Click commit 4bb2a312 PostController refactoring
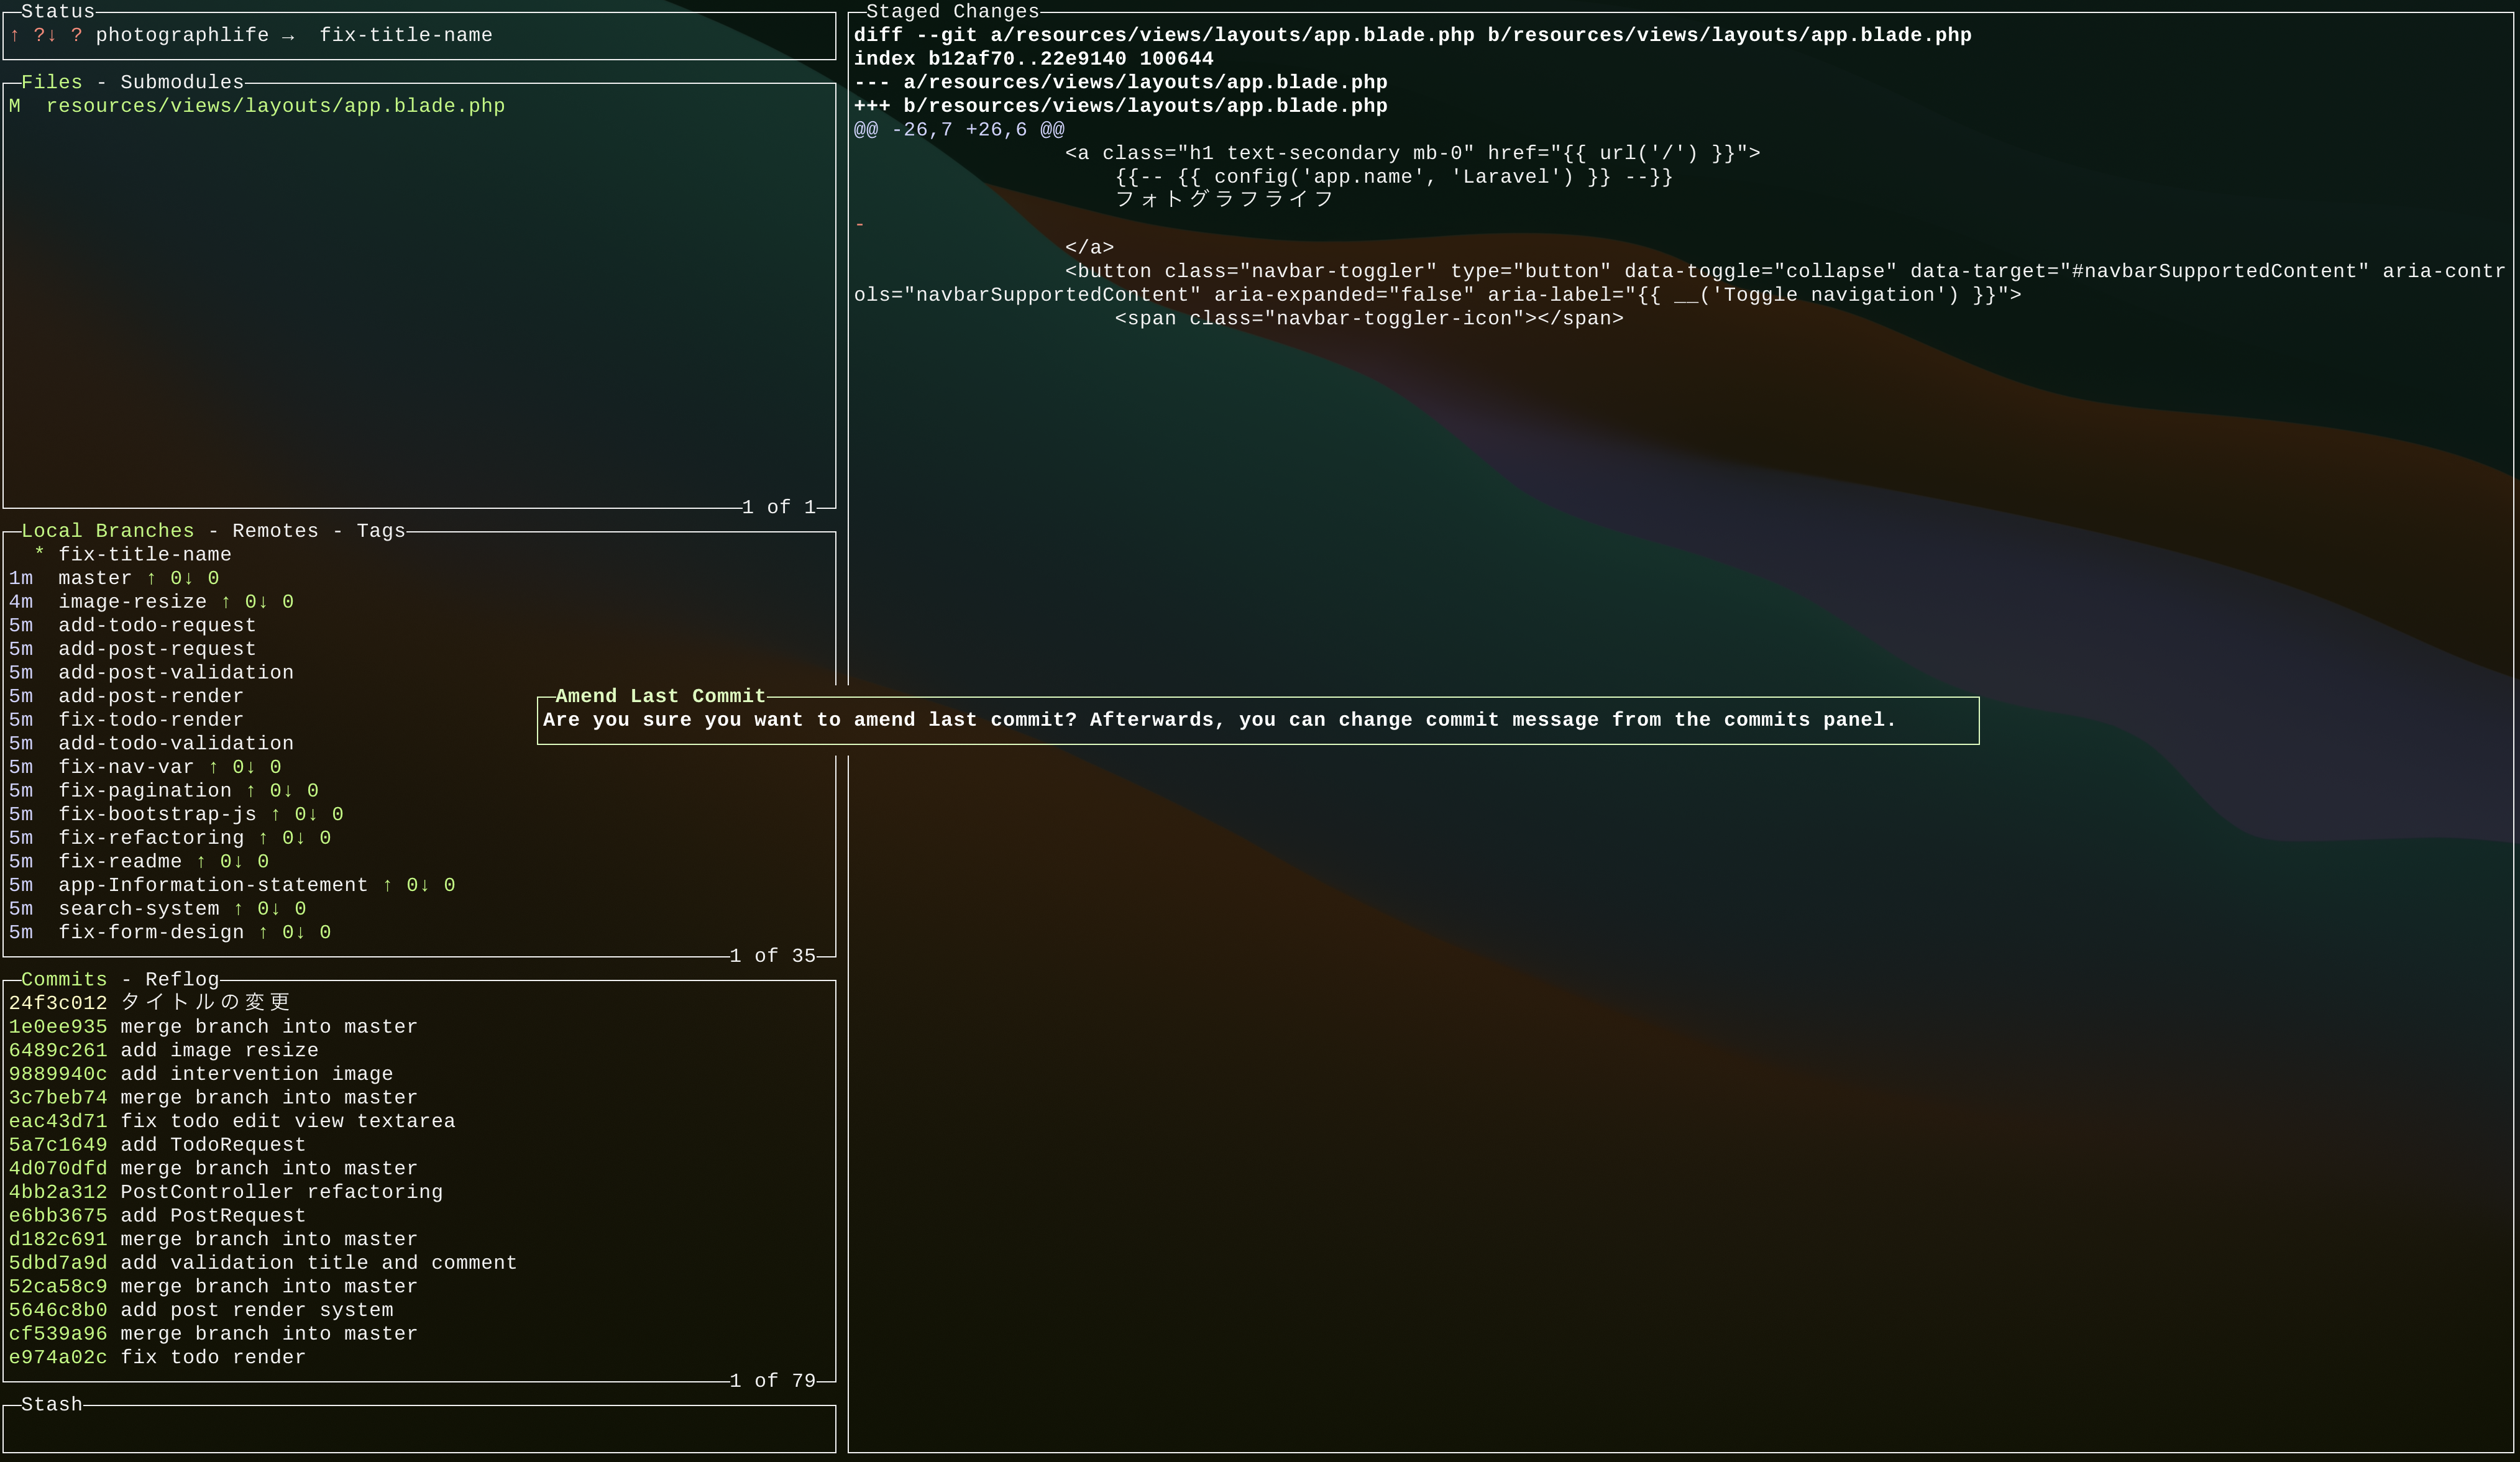2520x1462 pixels. click(x=225, y=1192)
